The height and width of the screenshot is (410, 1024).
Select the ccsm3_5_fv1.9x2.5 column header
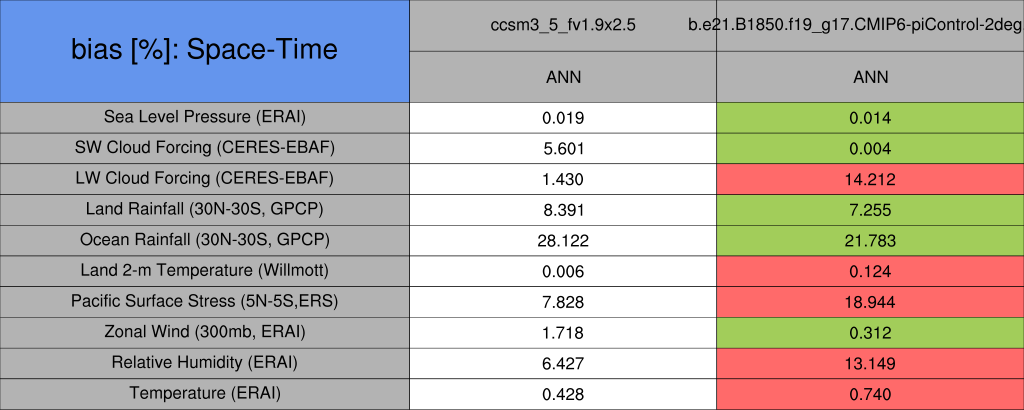(x=563, y=25)
